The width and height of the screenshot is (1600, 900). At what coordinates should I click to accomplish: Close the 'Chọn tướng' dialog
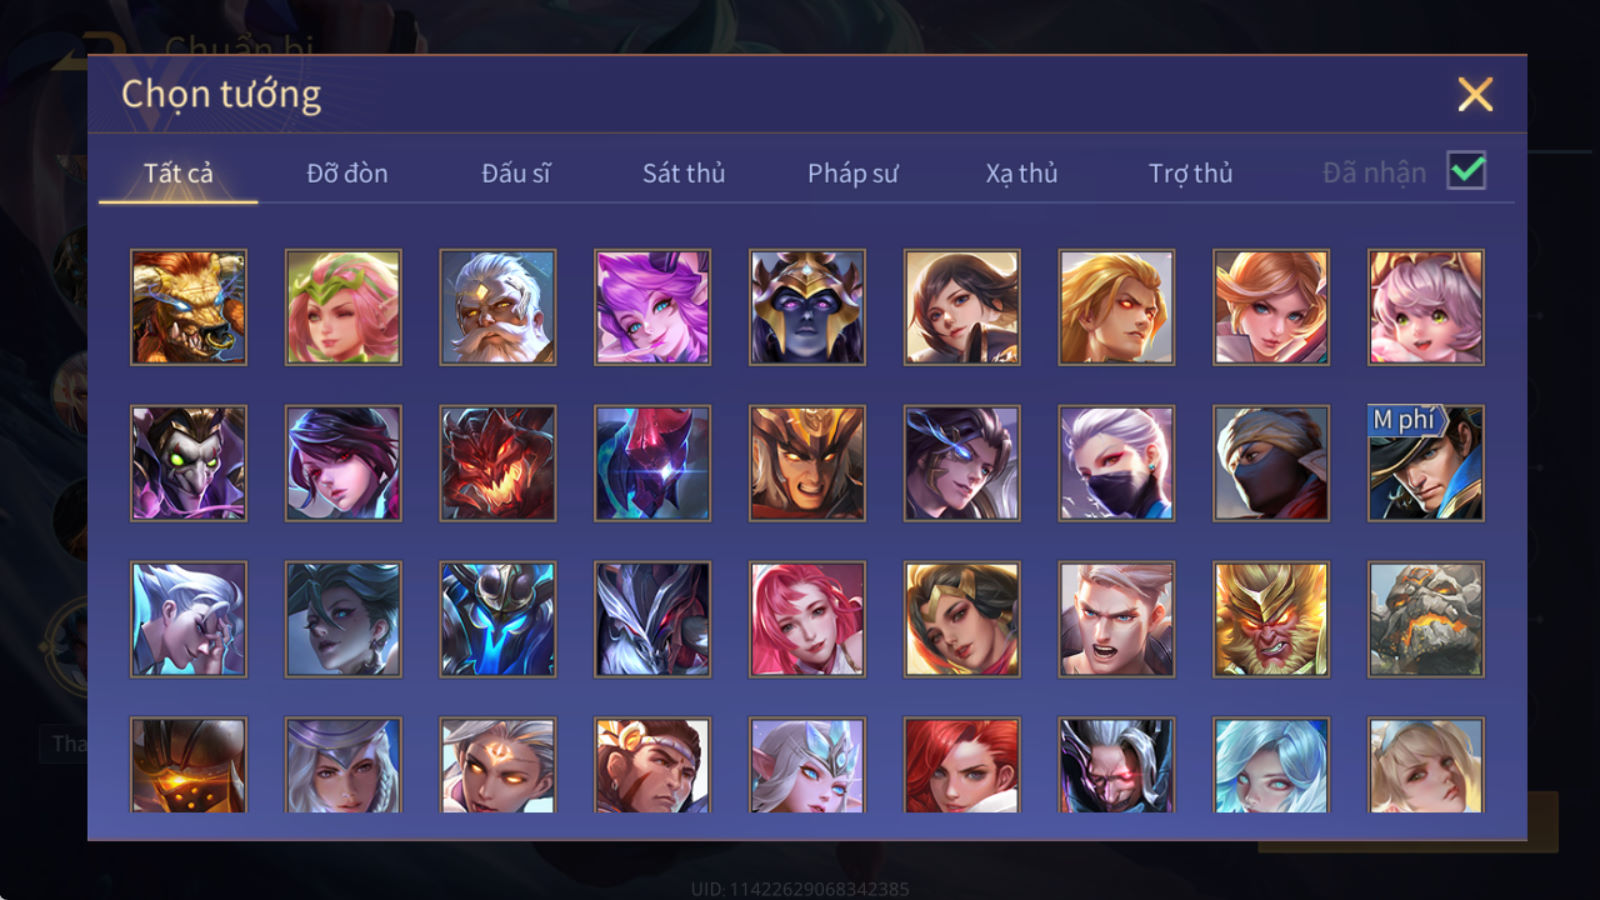(1475, 94)
